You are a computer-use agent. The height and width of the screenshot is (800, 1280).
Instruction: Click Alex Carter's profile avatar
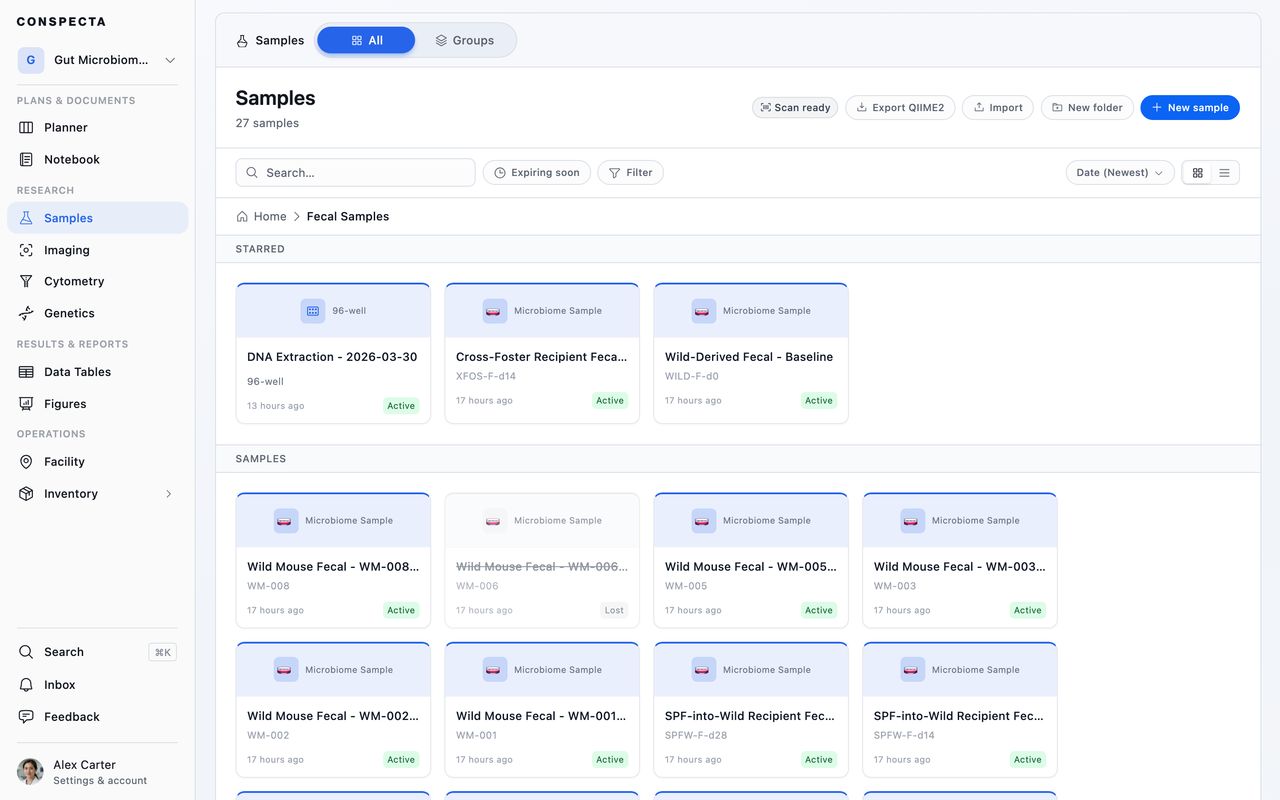pos(30,772)
